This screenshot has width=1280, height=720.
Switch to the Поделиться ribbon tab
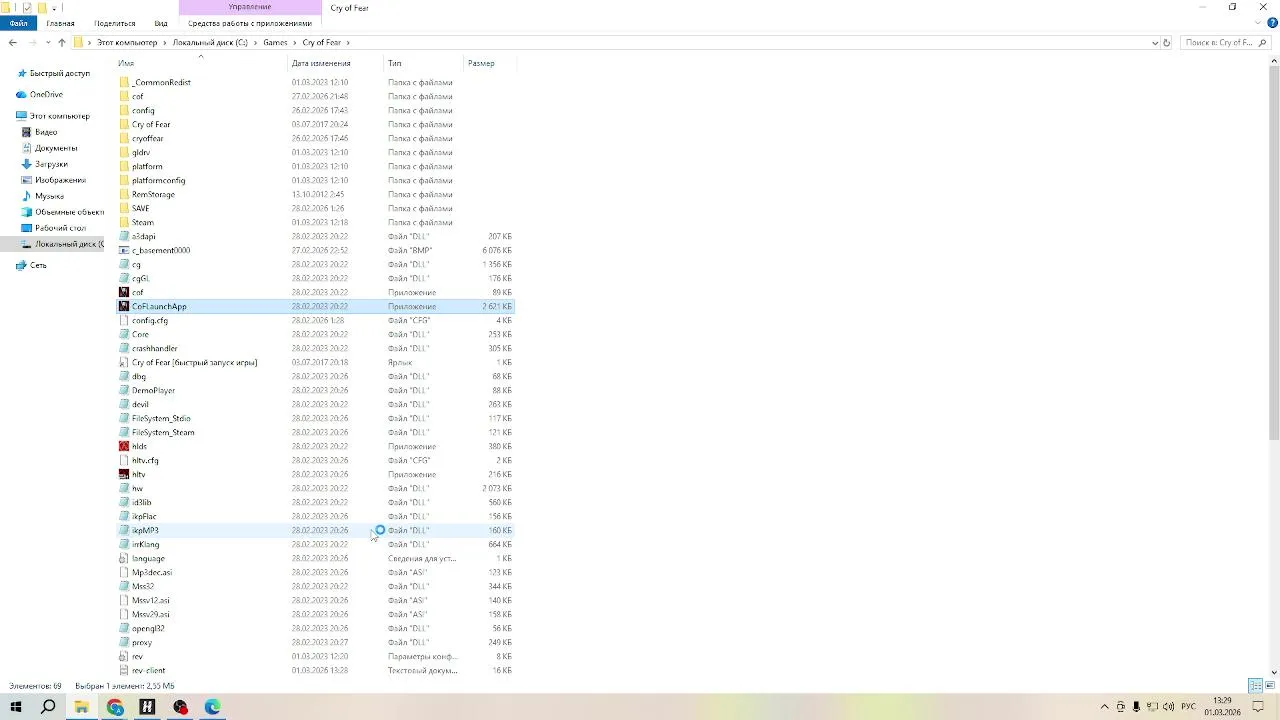(x=115, y=23)
